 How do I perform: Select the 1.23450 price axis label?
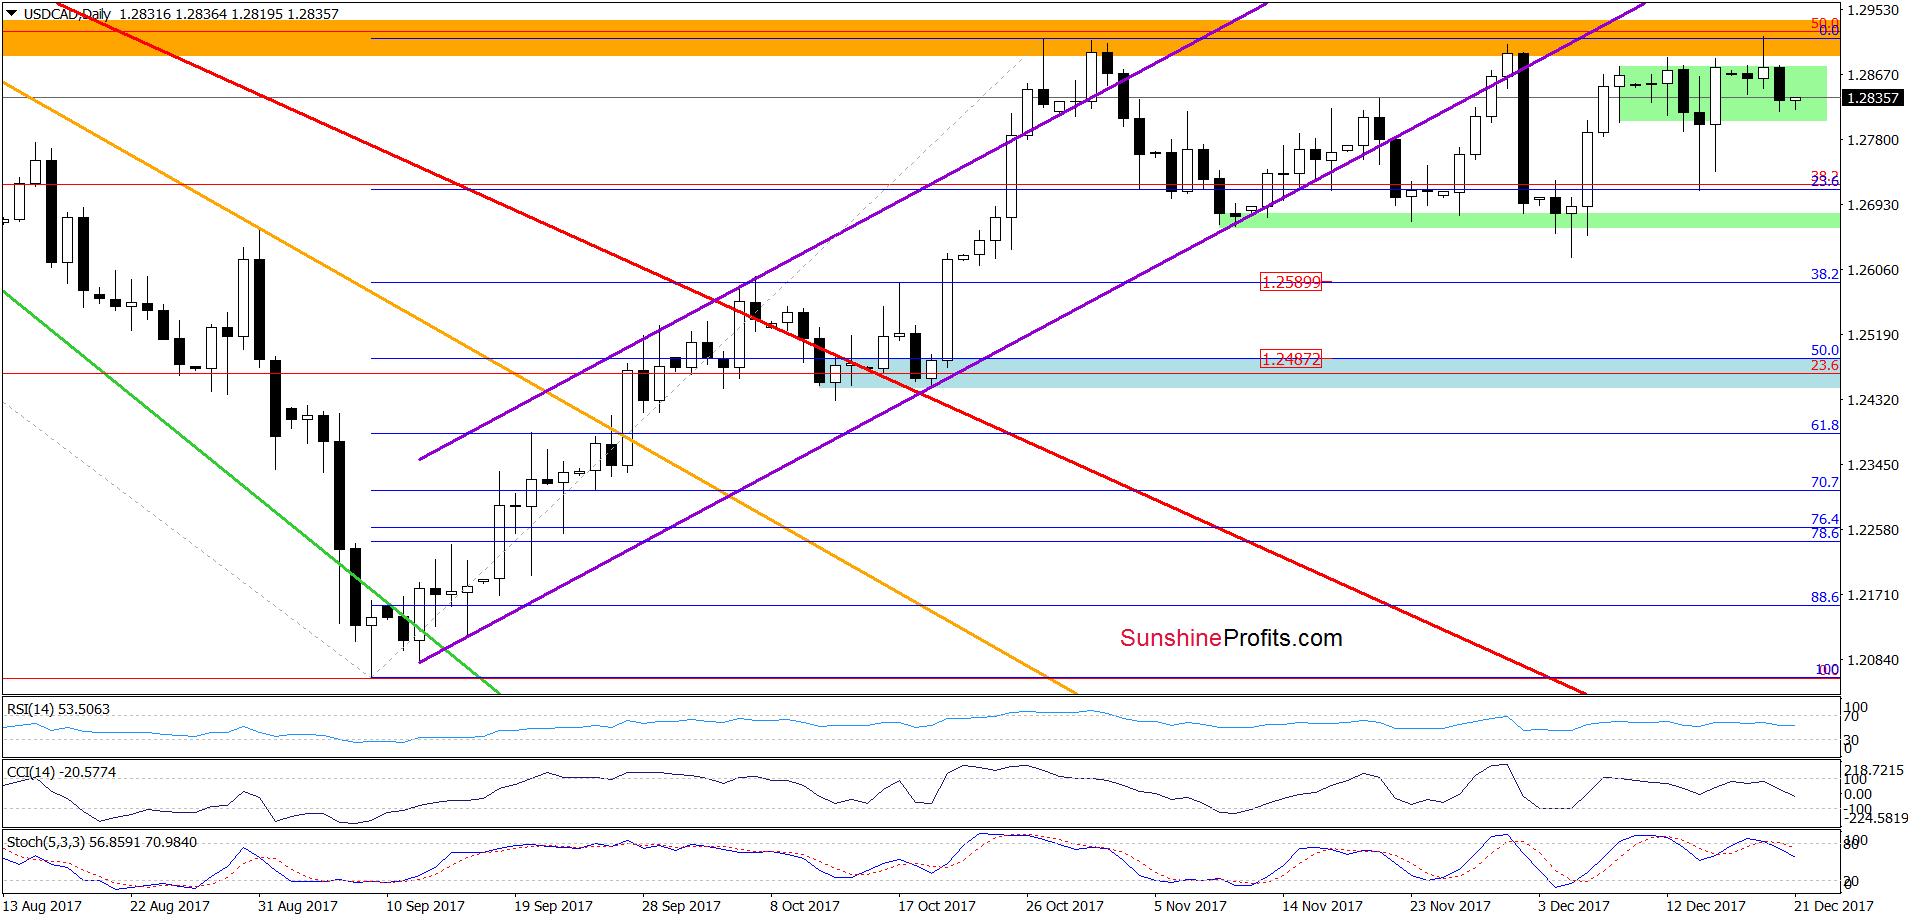tap(1872, 465)
